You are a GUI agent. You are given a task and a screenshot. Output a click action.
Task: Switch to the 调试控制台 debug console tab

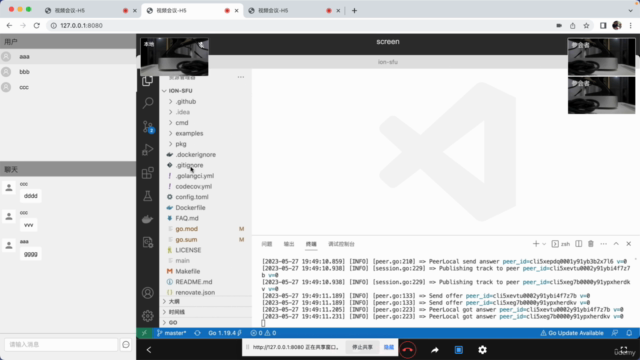pyautogui.click(x=341, y=244)
